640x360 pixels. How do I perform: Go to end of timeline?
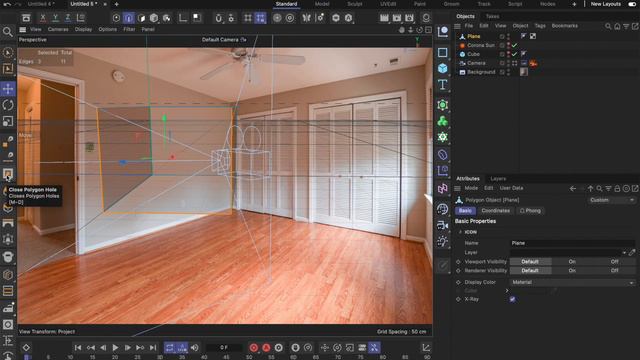153,347
